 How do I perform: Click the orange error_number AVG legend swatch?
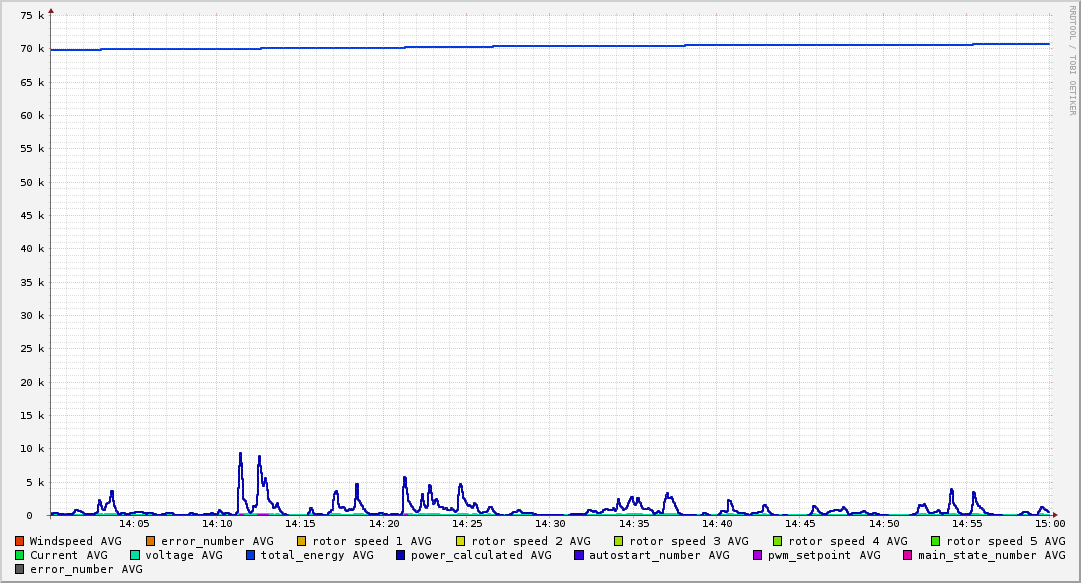(151, 541)
